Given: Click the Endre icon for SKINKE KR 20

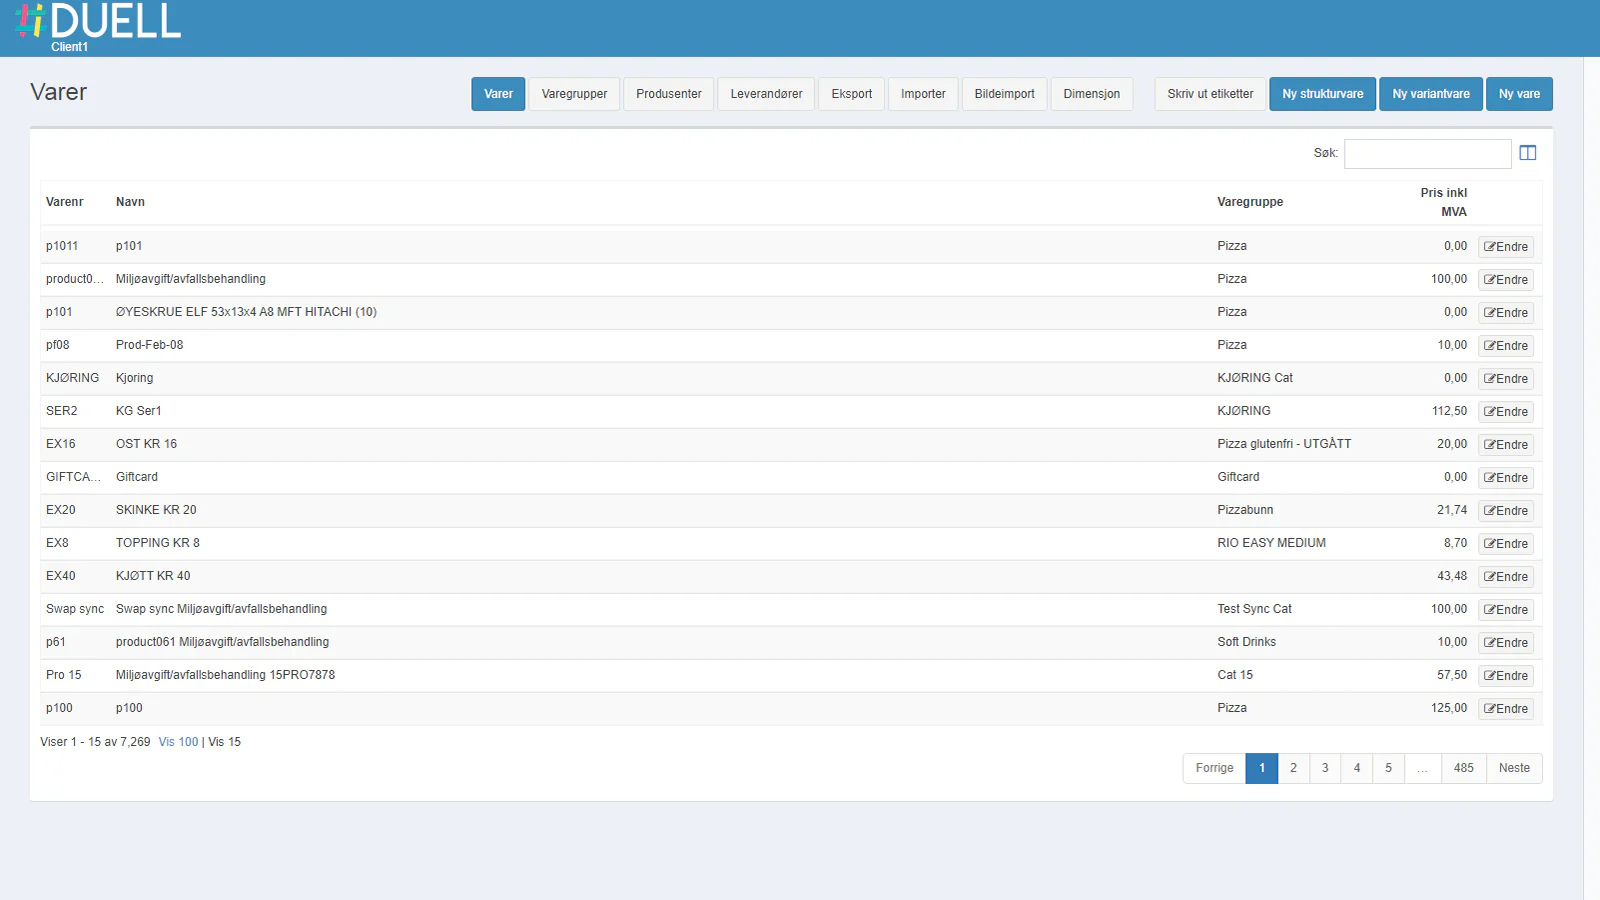Looking at the screenshot, I should click(1505, 511).
